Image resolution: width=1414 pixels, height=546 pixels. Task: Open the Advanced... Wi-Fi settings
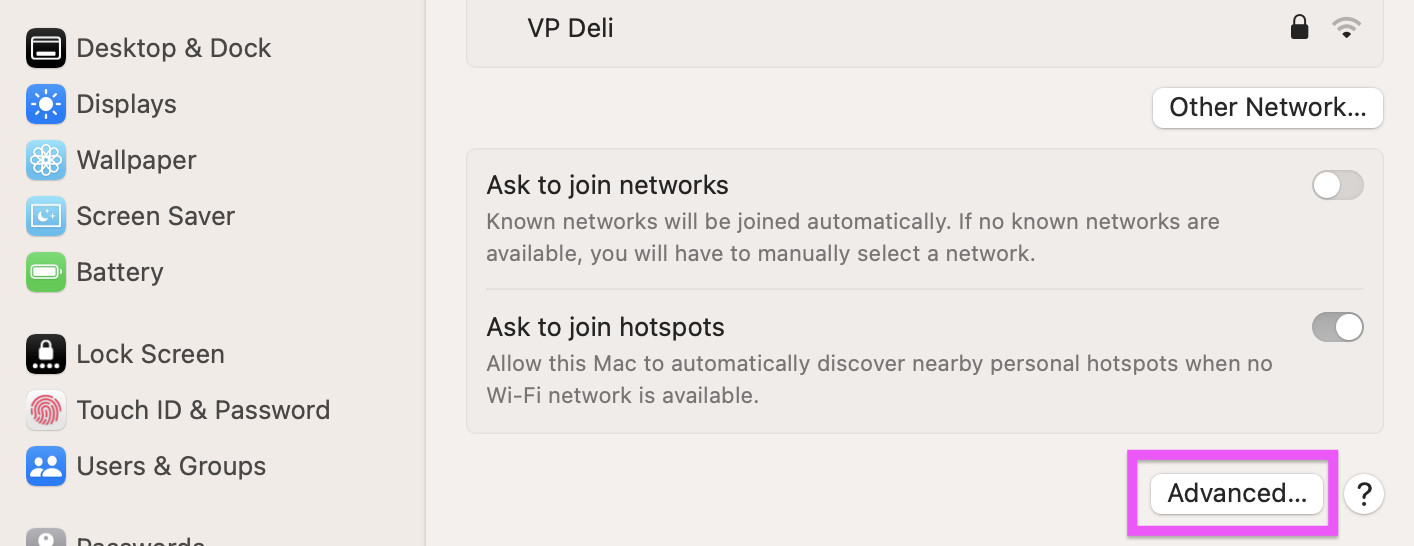(x=1237, y=493)
